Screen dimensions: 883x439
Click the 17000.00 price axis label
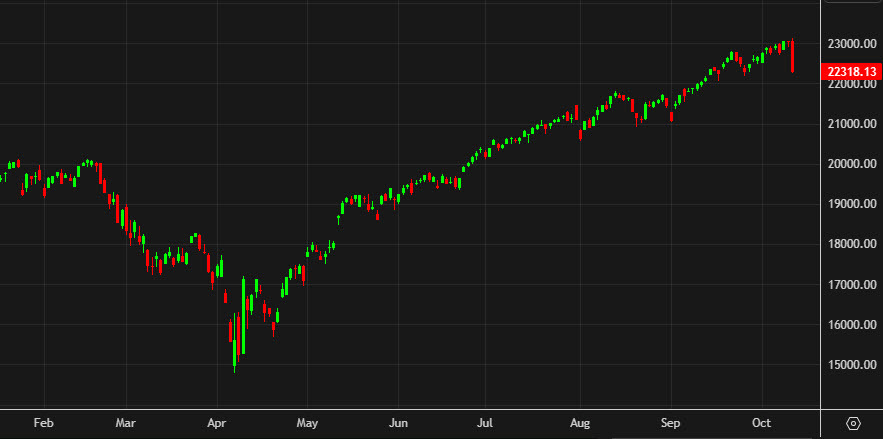point(850,285)
